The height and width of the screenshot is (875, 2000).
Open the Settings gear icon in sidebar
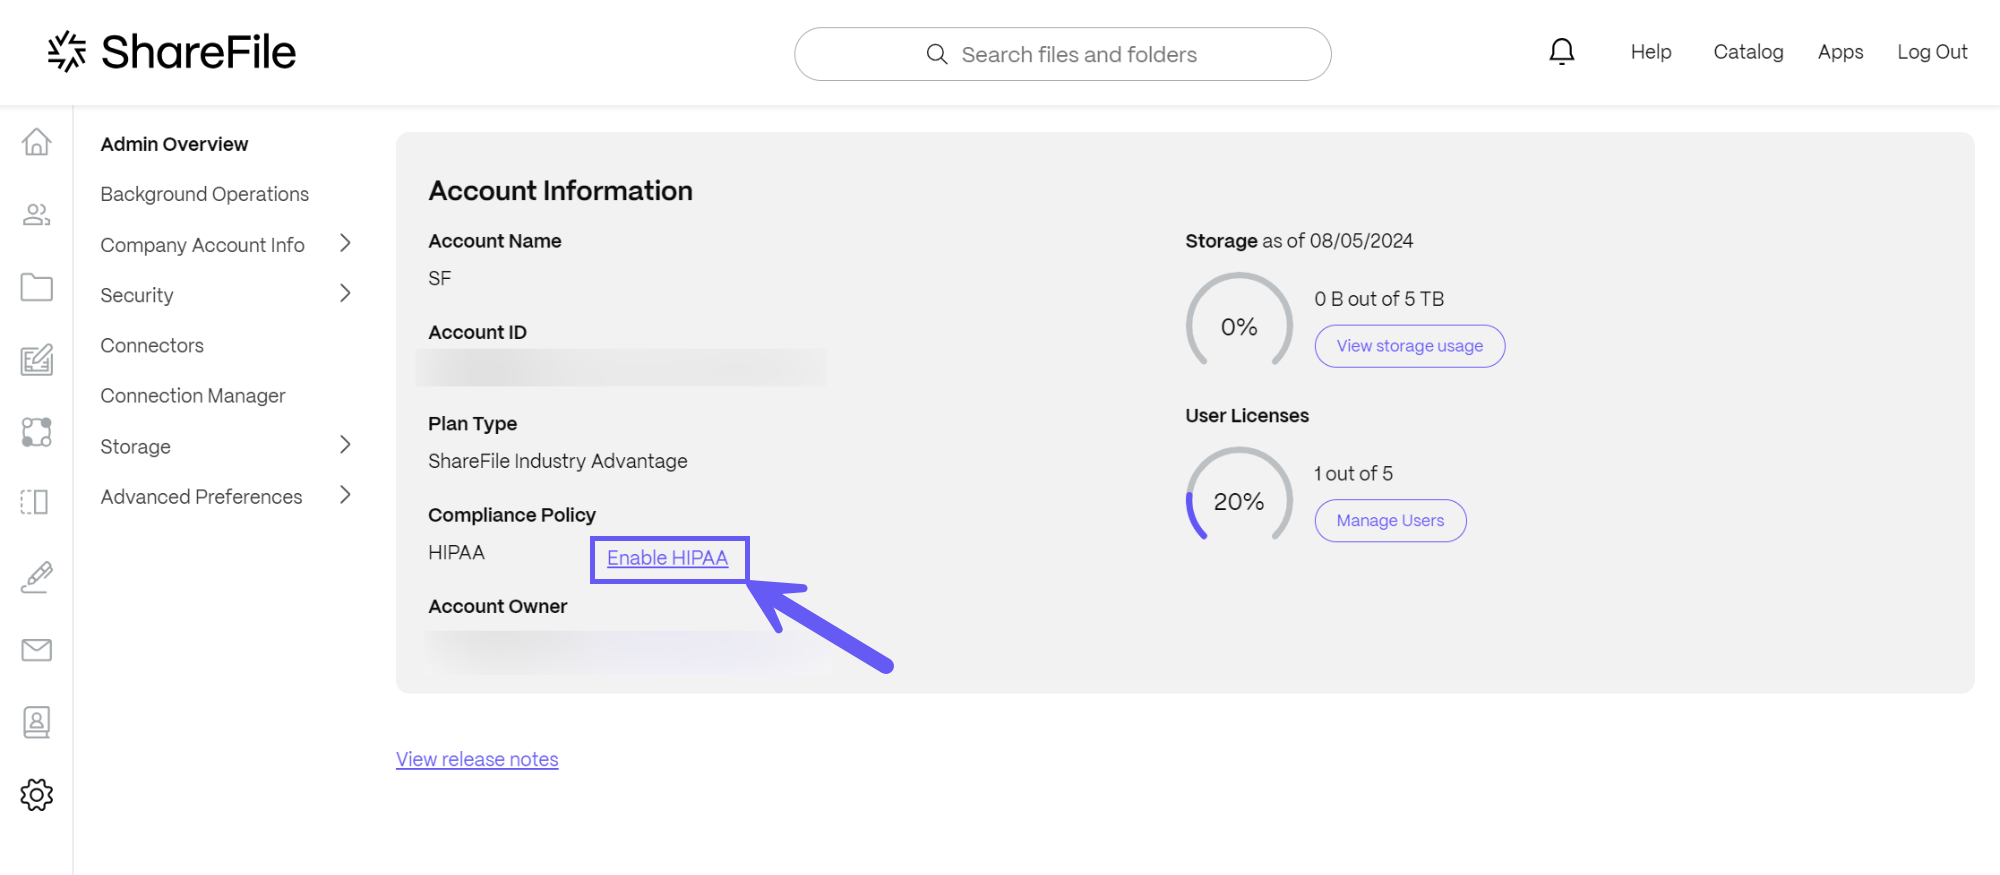click(x=36, y=795)
